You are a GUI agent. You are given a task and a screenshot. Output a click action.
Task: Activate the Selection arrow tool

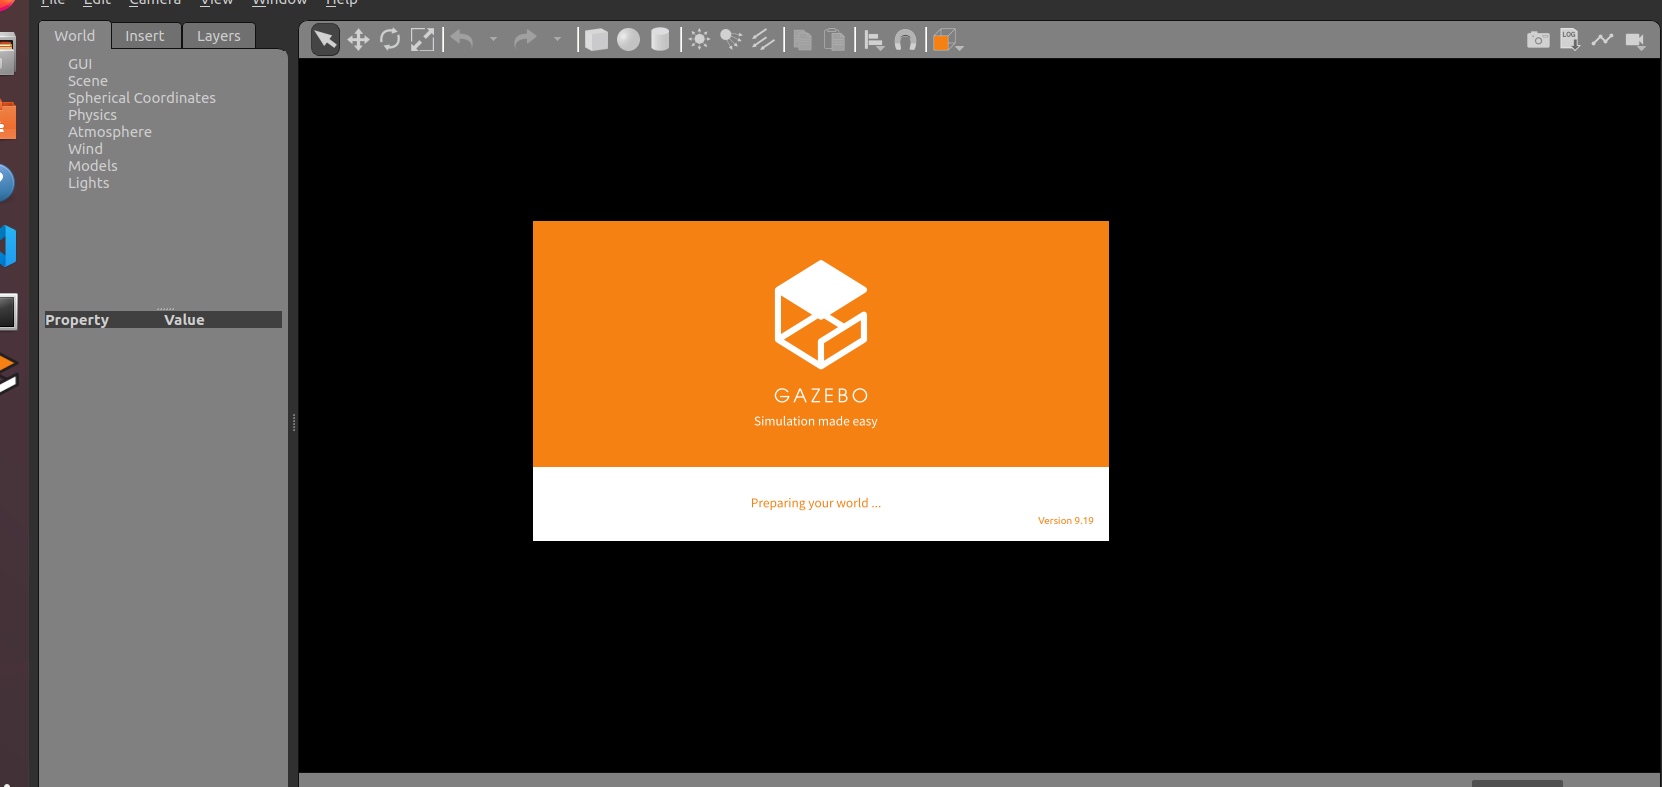(325, 40)
